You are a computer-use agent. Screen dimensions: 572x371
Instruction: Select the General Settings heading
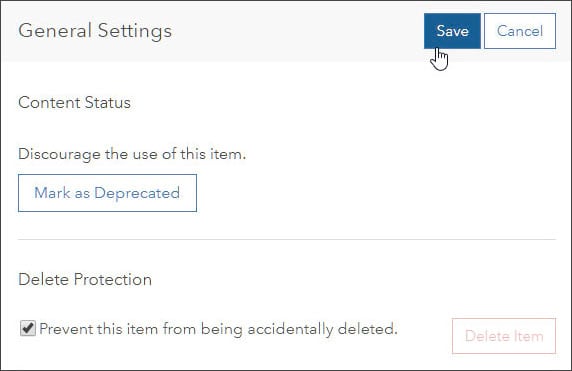[95, 31]
